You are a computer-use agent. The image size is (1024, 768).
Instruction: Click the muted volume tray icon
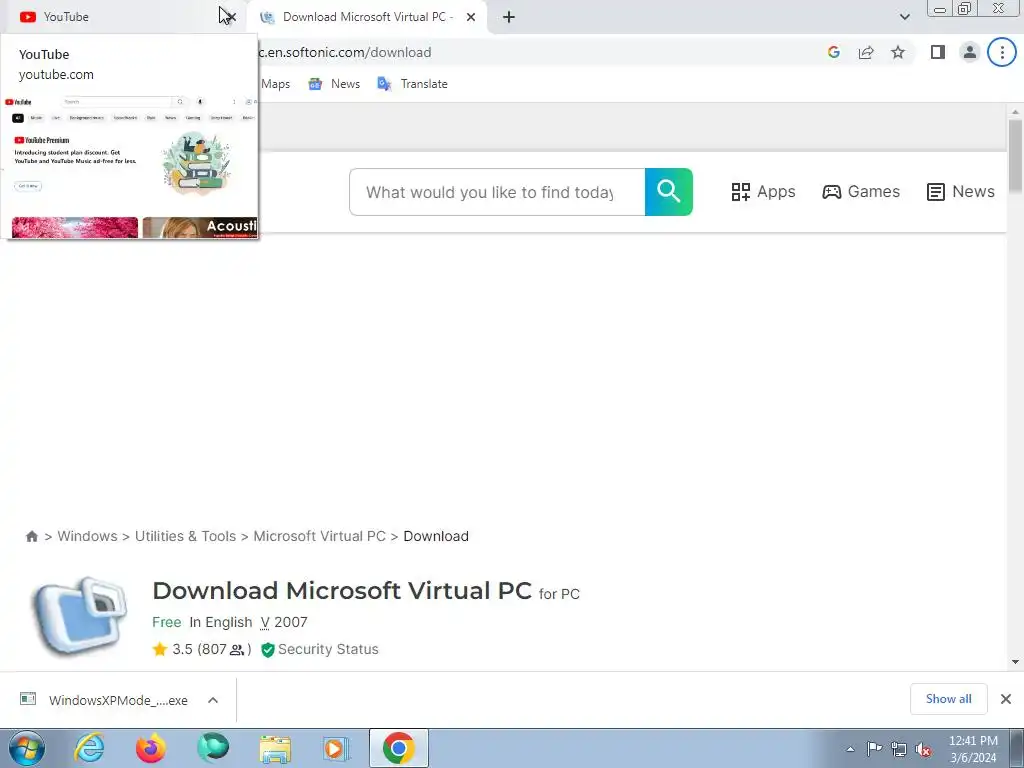tap(923, 749)
